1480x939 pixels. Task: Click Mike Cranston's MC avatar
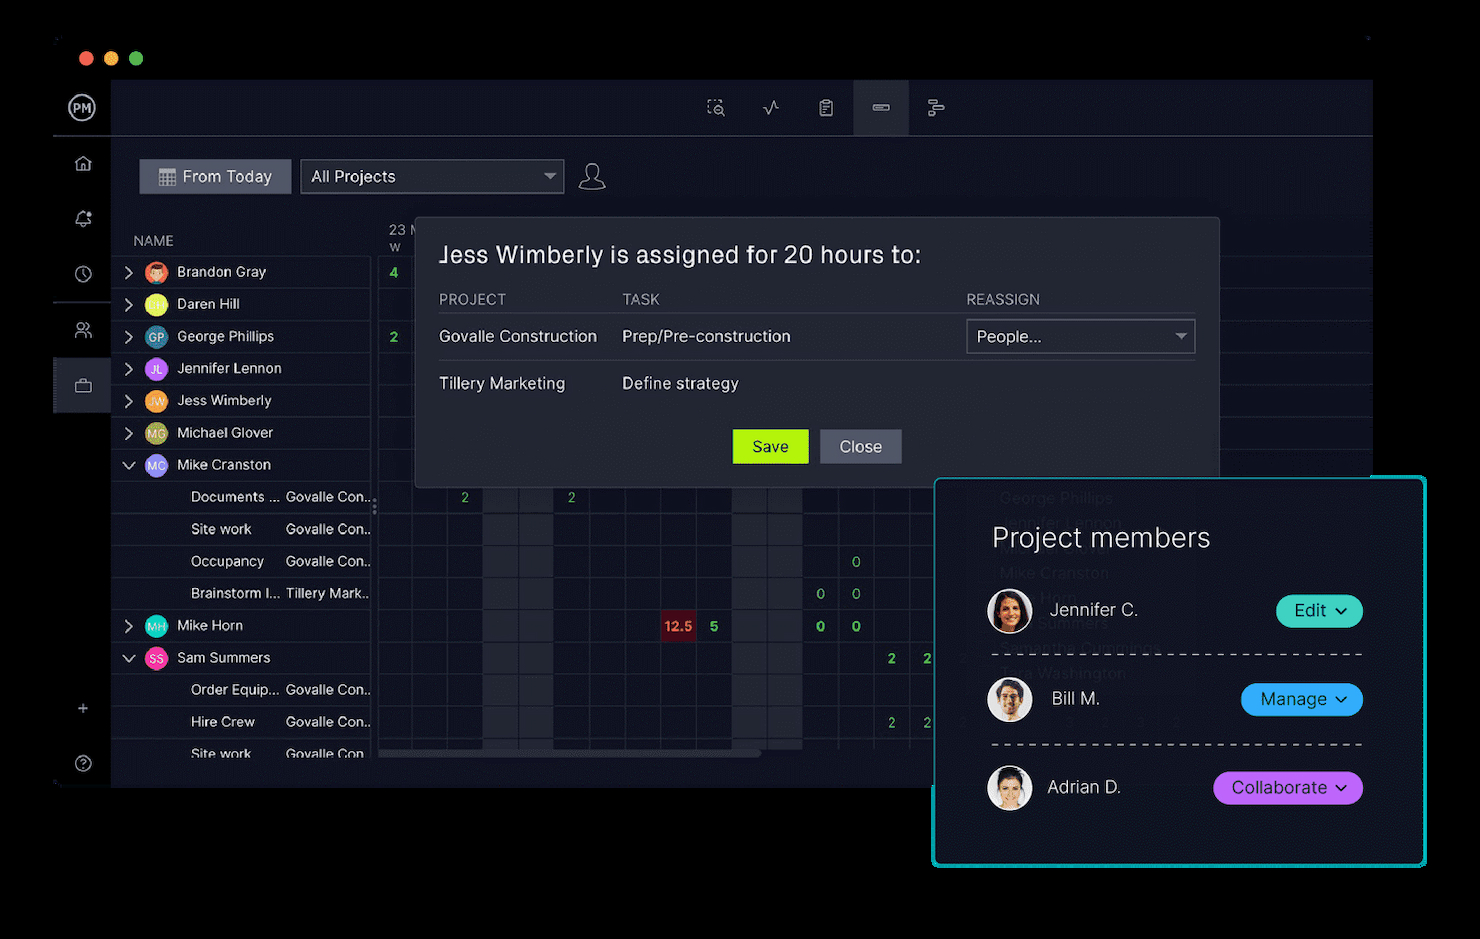click(x=156, y=465)
